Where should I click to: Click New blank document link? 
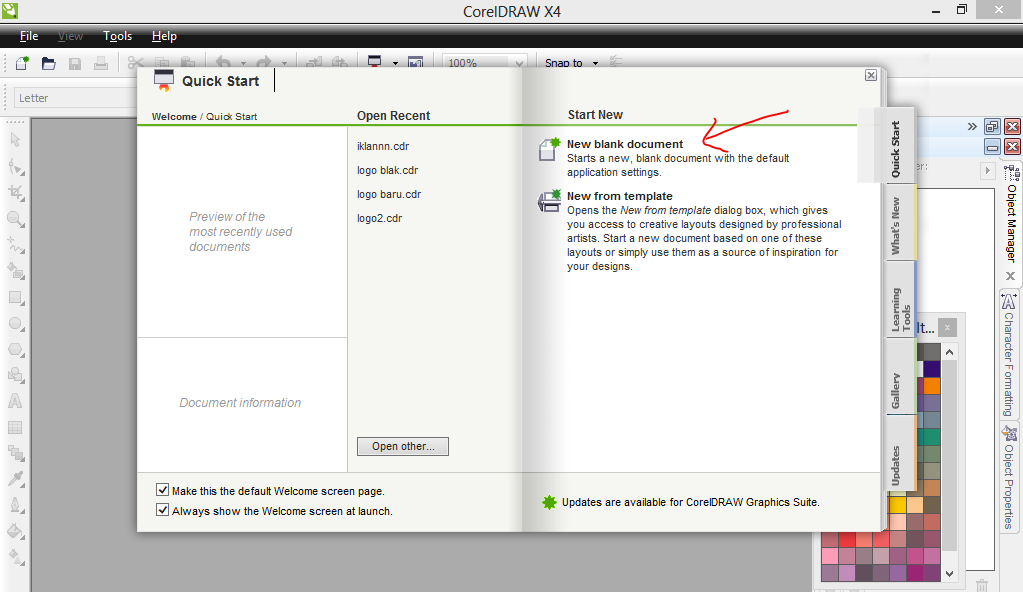pos(624,144)
